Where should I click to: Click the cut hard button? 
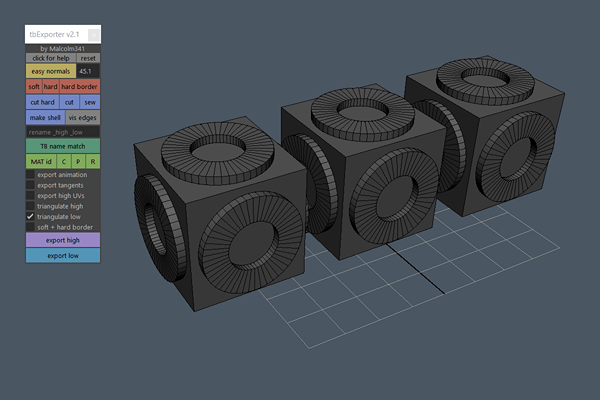42,102
